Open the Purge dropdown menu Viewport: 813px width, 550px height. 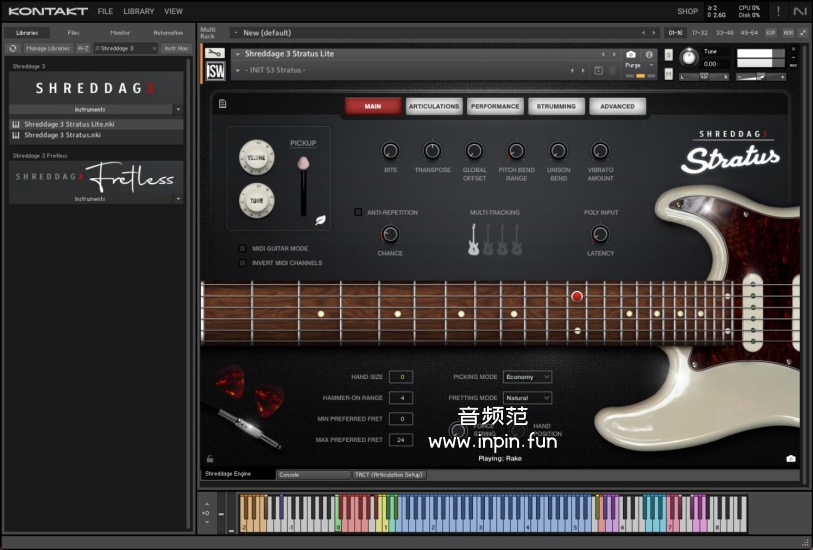pyautogui.click(x=639, y=65)
